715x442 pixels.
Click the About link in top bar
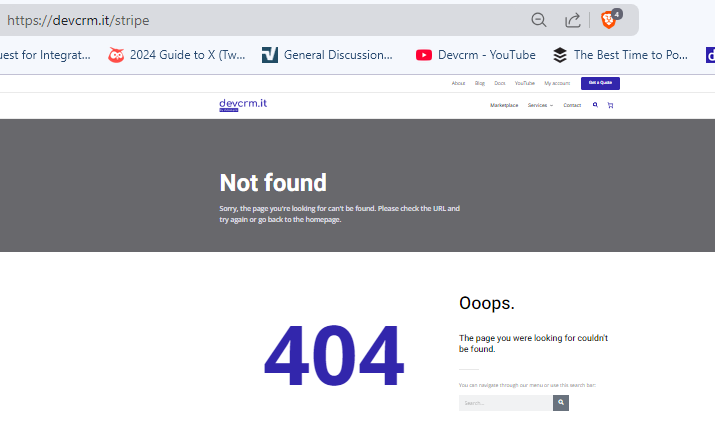pyautogui.click(x=458, y=83)
